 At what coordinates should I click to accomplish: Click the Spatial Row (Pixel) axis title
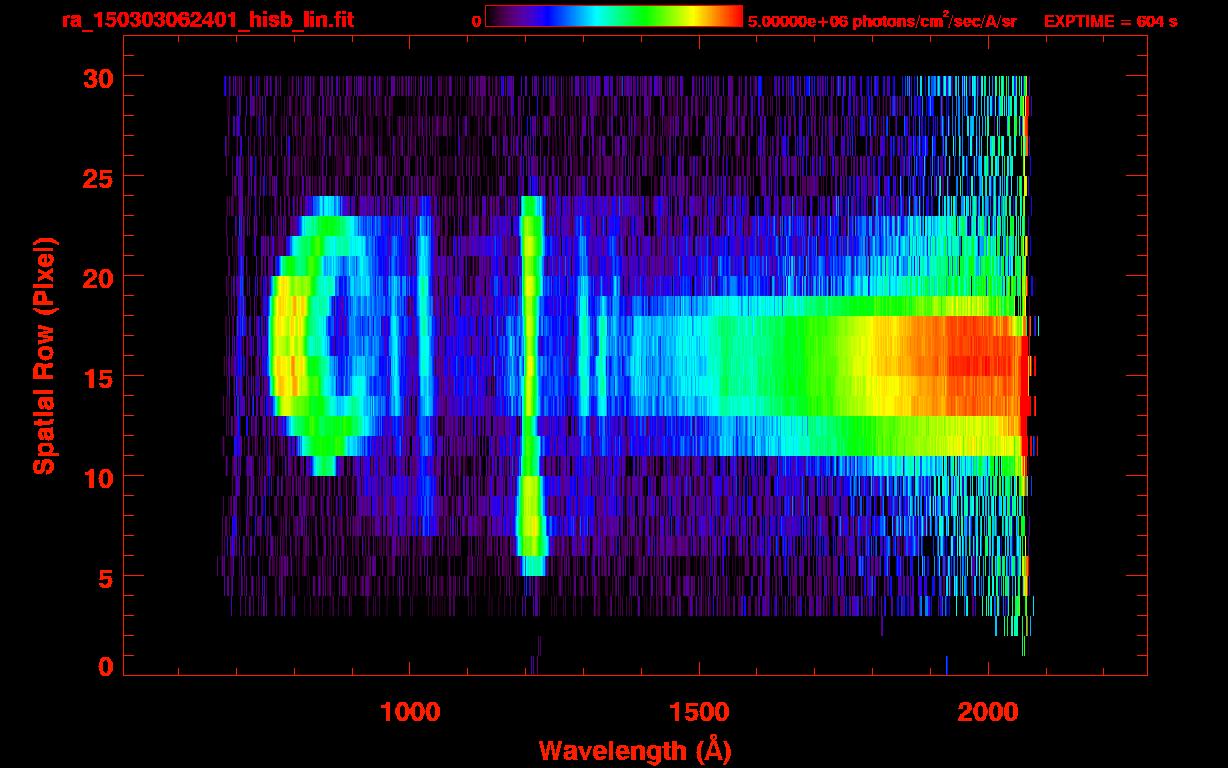click(43, 355)
